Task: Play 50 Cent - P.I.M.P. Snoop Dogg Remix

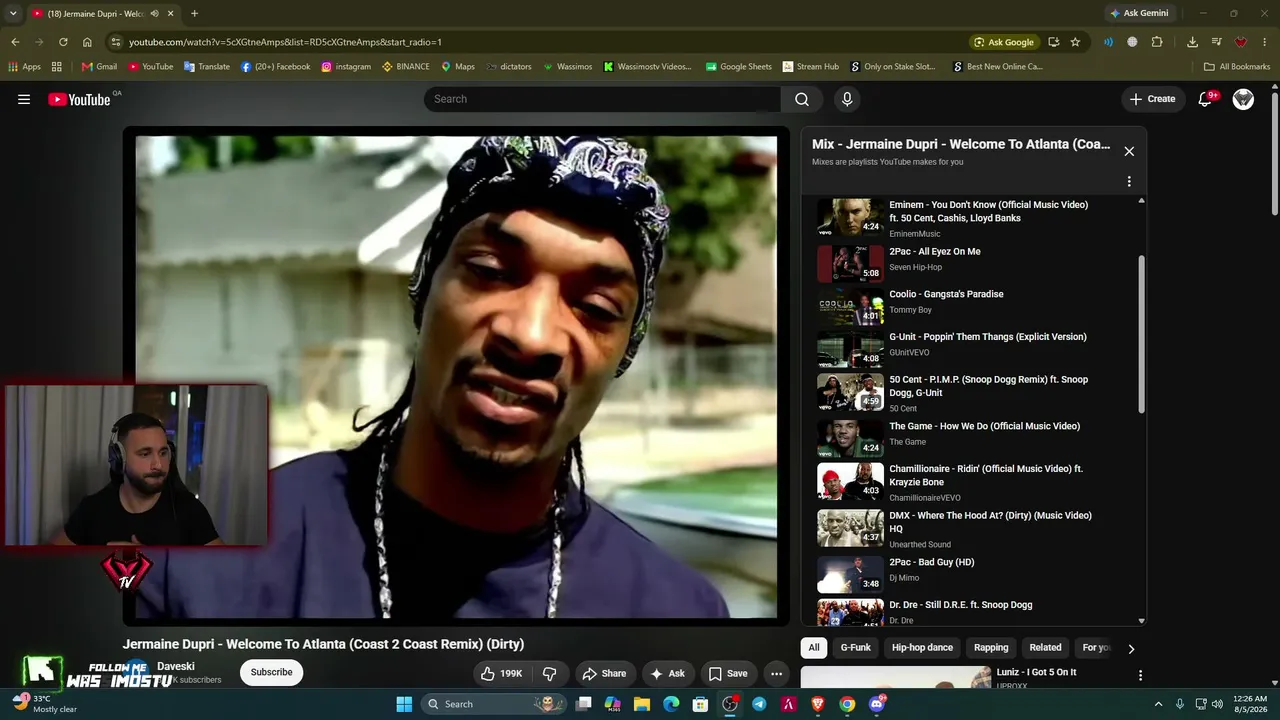Action: coord(975,392)
